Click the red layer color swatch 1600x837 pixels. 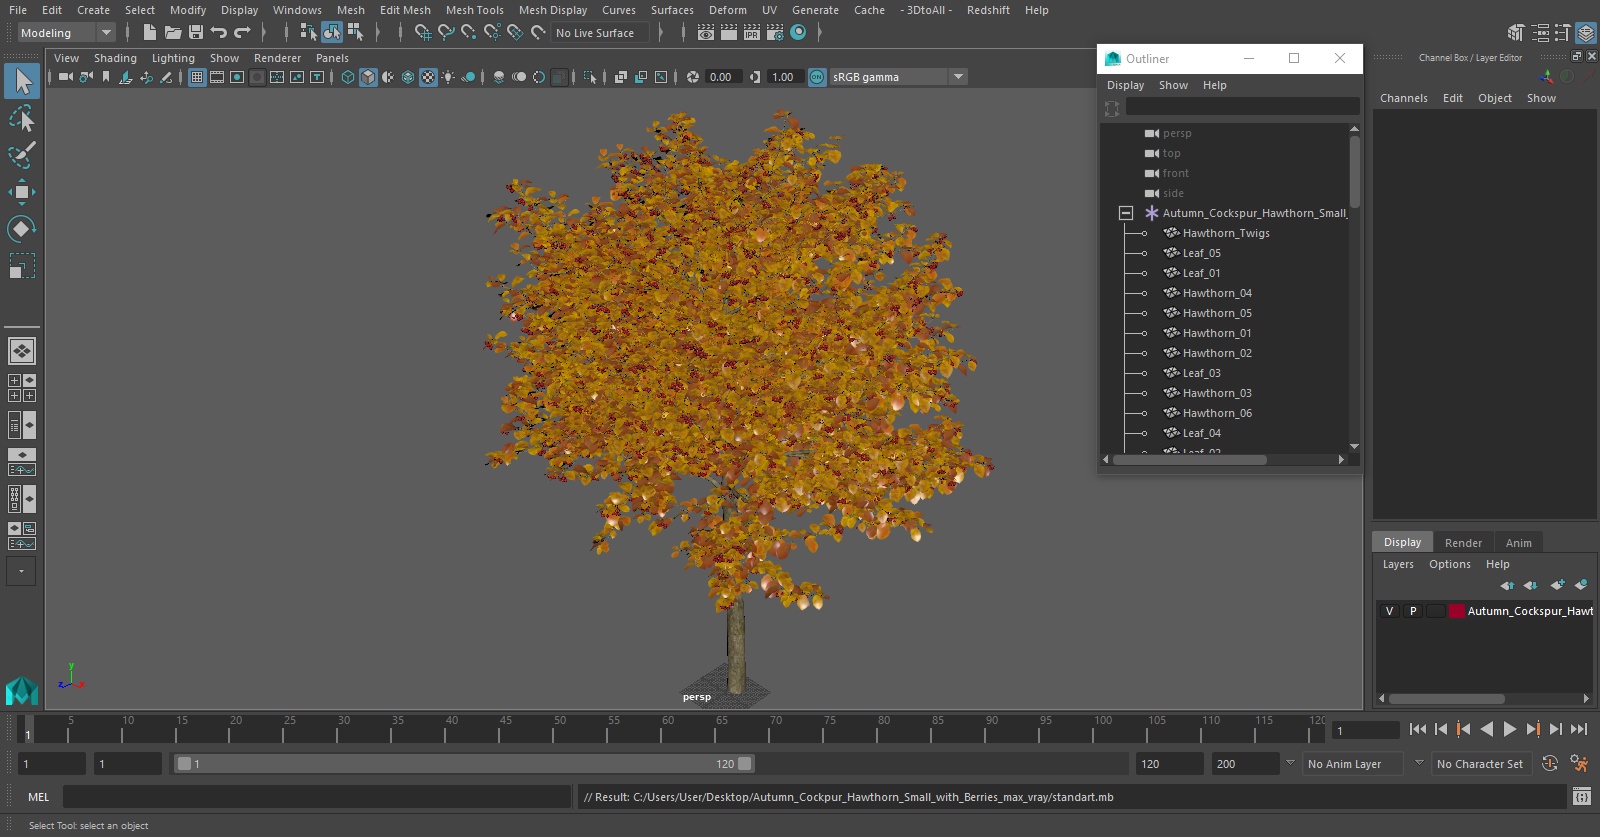click(x=1457, y=611)
